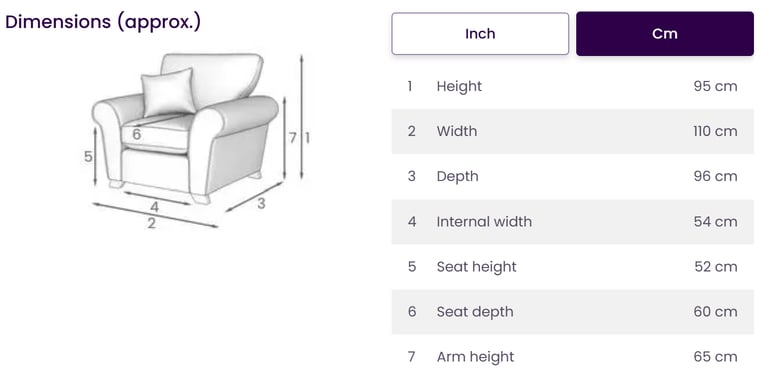Click marker 5 on the armchair diagram
The height and width of the screenshot is (379, 768).
pyautogui.click(x=88, y=157)
